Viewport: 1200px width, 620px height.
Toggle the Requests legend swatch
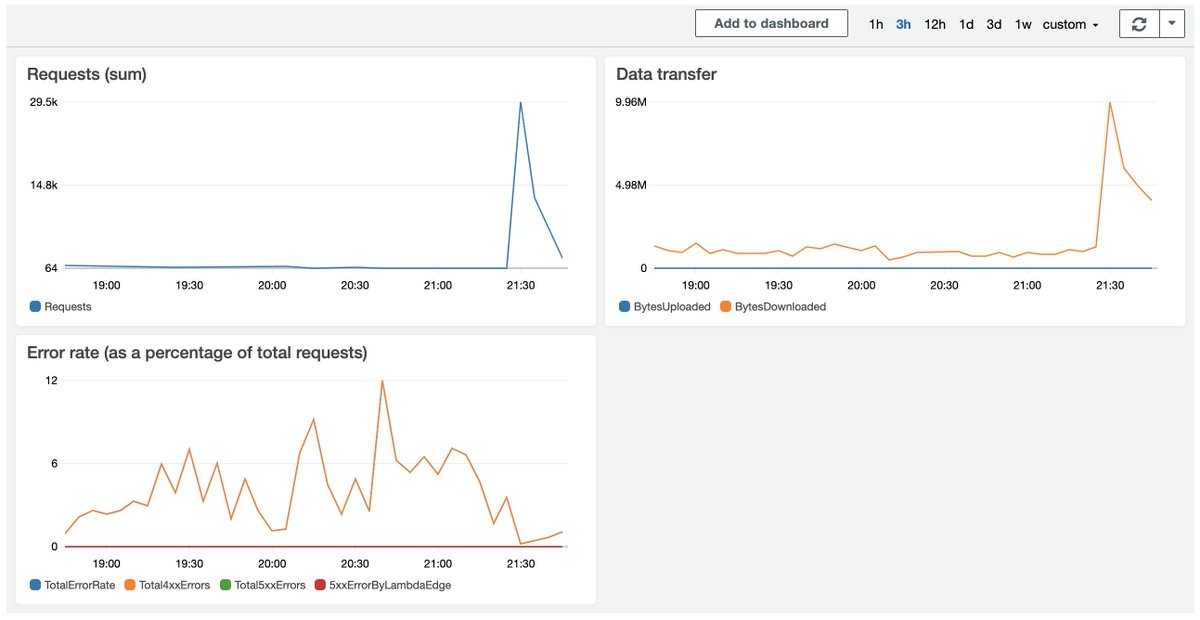[x=35, y=307]
